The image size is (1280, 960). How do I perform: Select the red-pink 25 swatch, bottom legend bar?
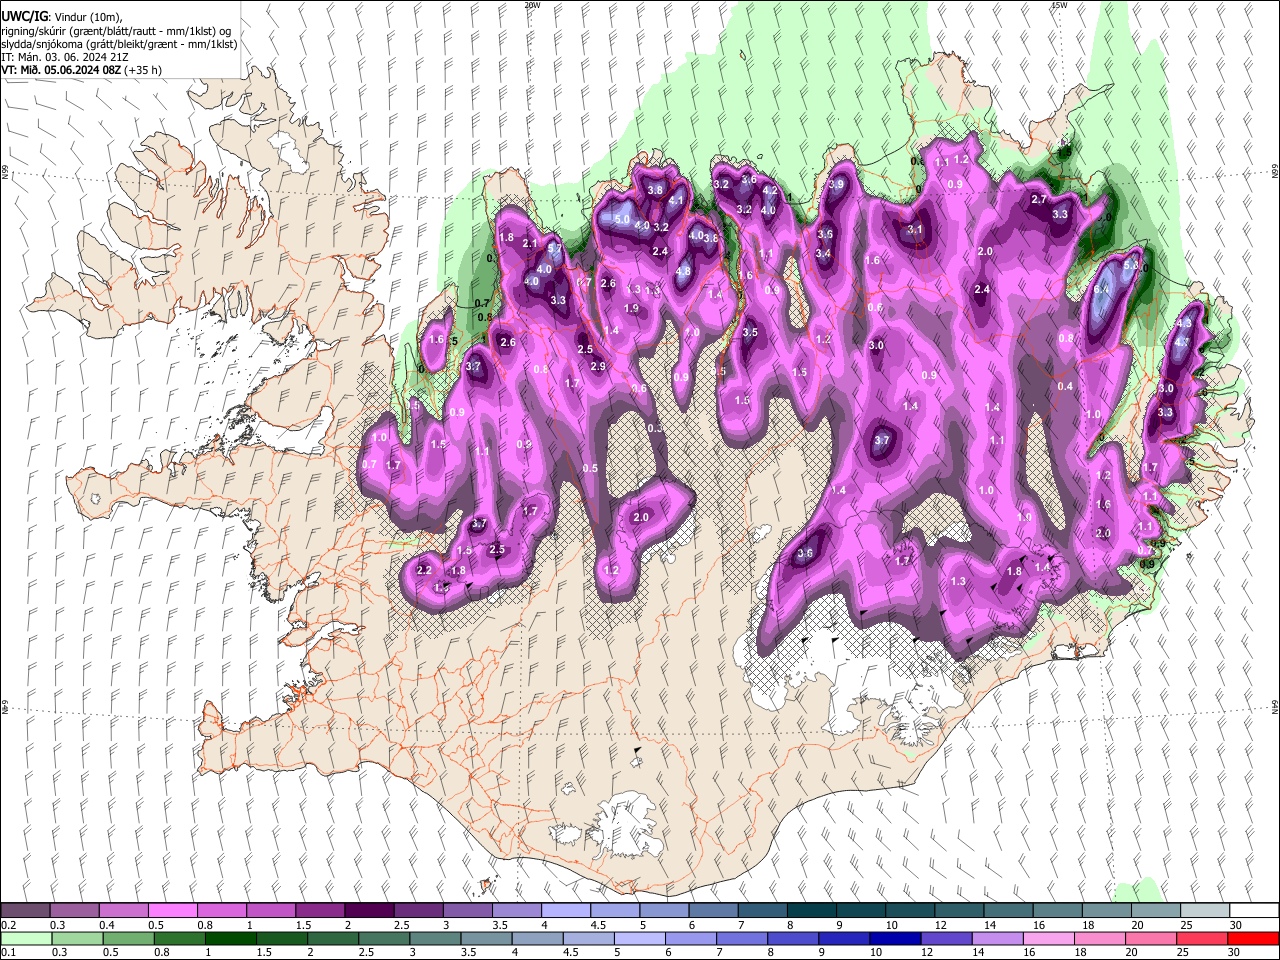point(1202,938)
